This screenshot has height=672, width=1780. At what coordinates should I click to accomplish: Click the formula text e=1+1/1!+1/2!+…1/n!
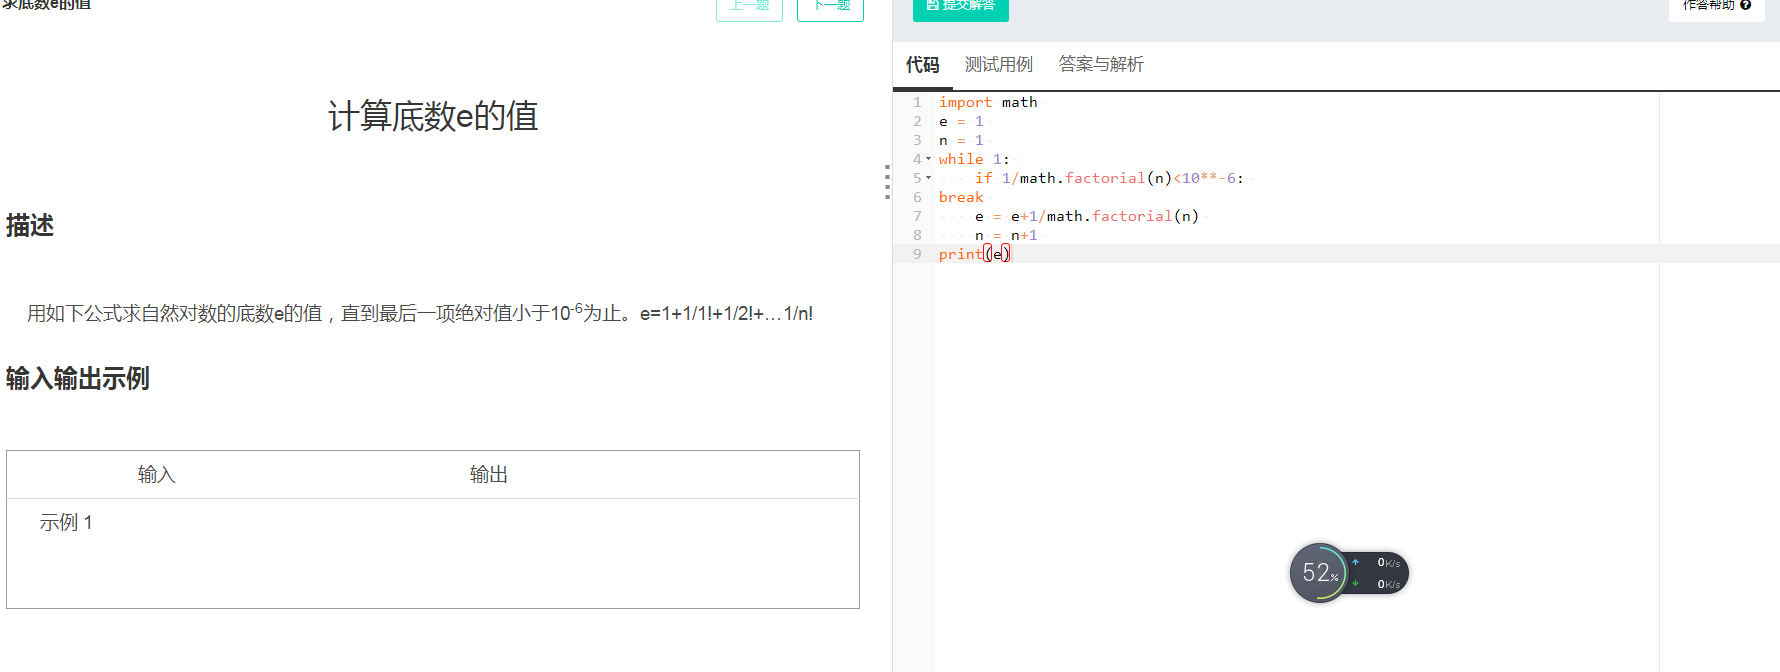click(x=727, y=314)
